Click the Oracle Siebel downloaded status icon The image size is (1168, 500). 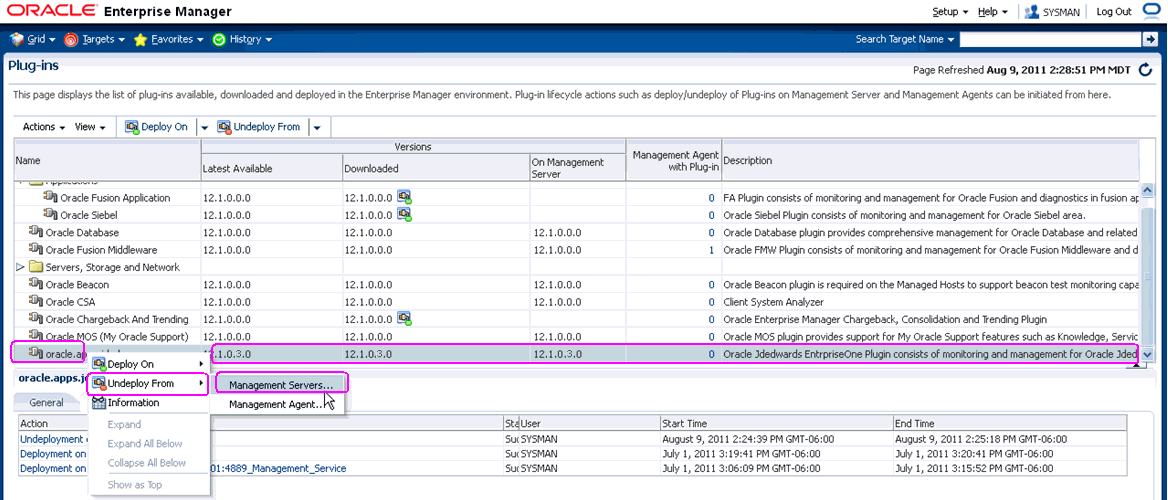click(x=405, y=215)
